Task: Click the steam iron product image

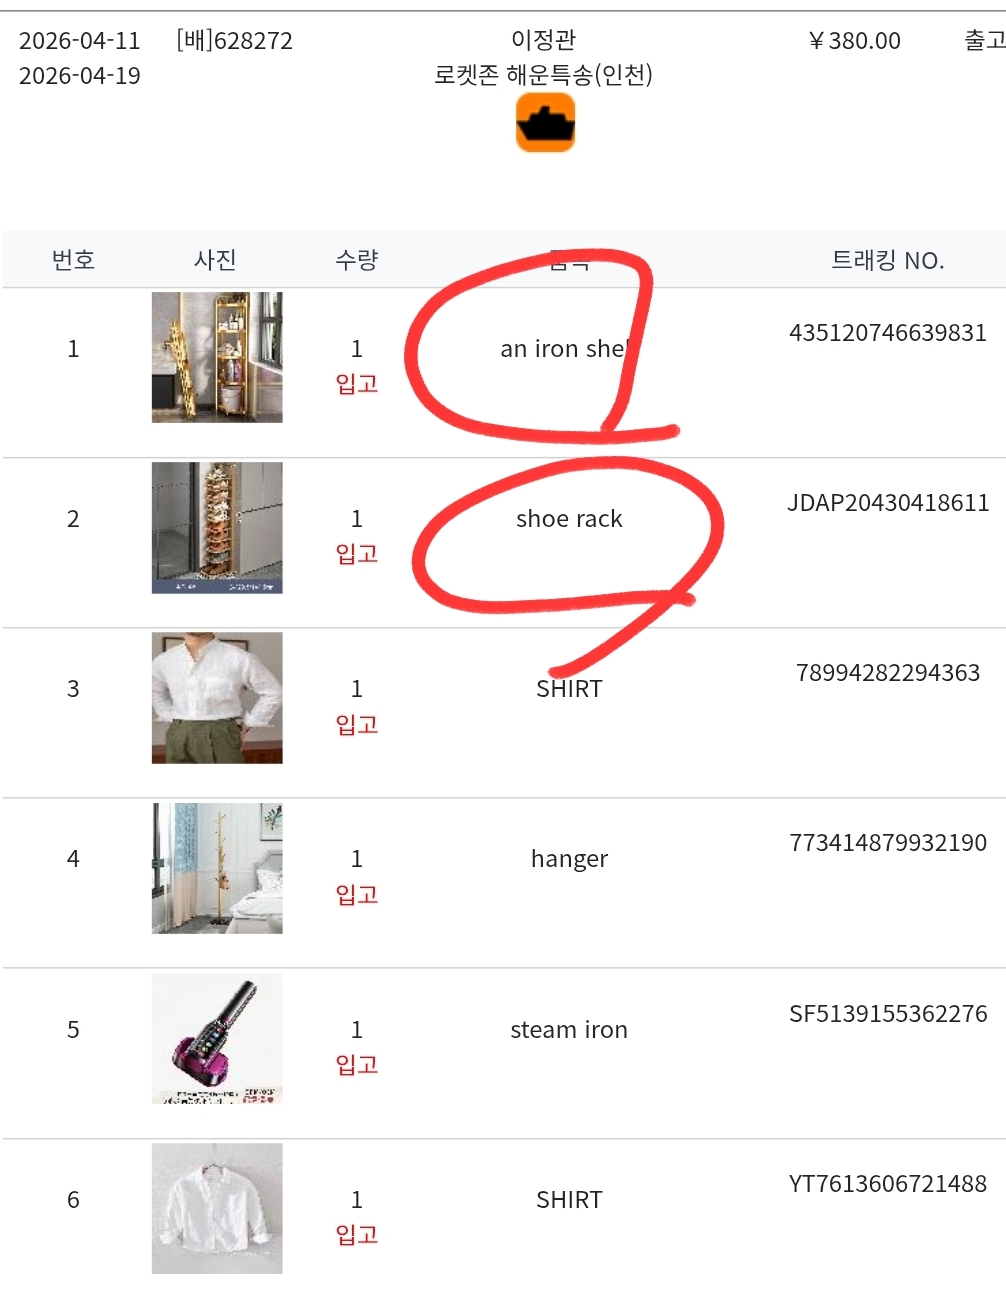Action: pos(217,1038)
